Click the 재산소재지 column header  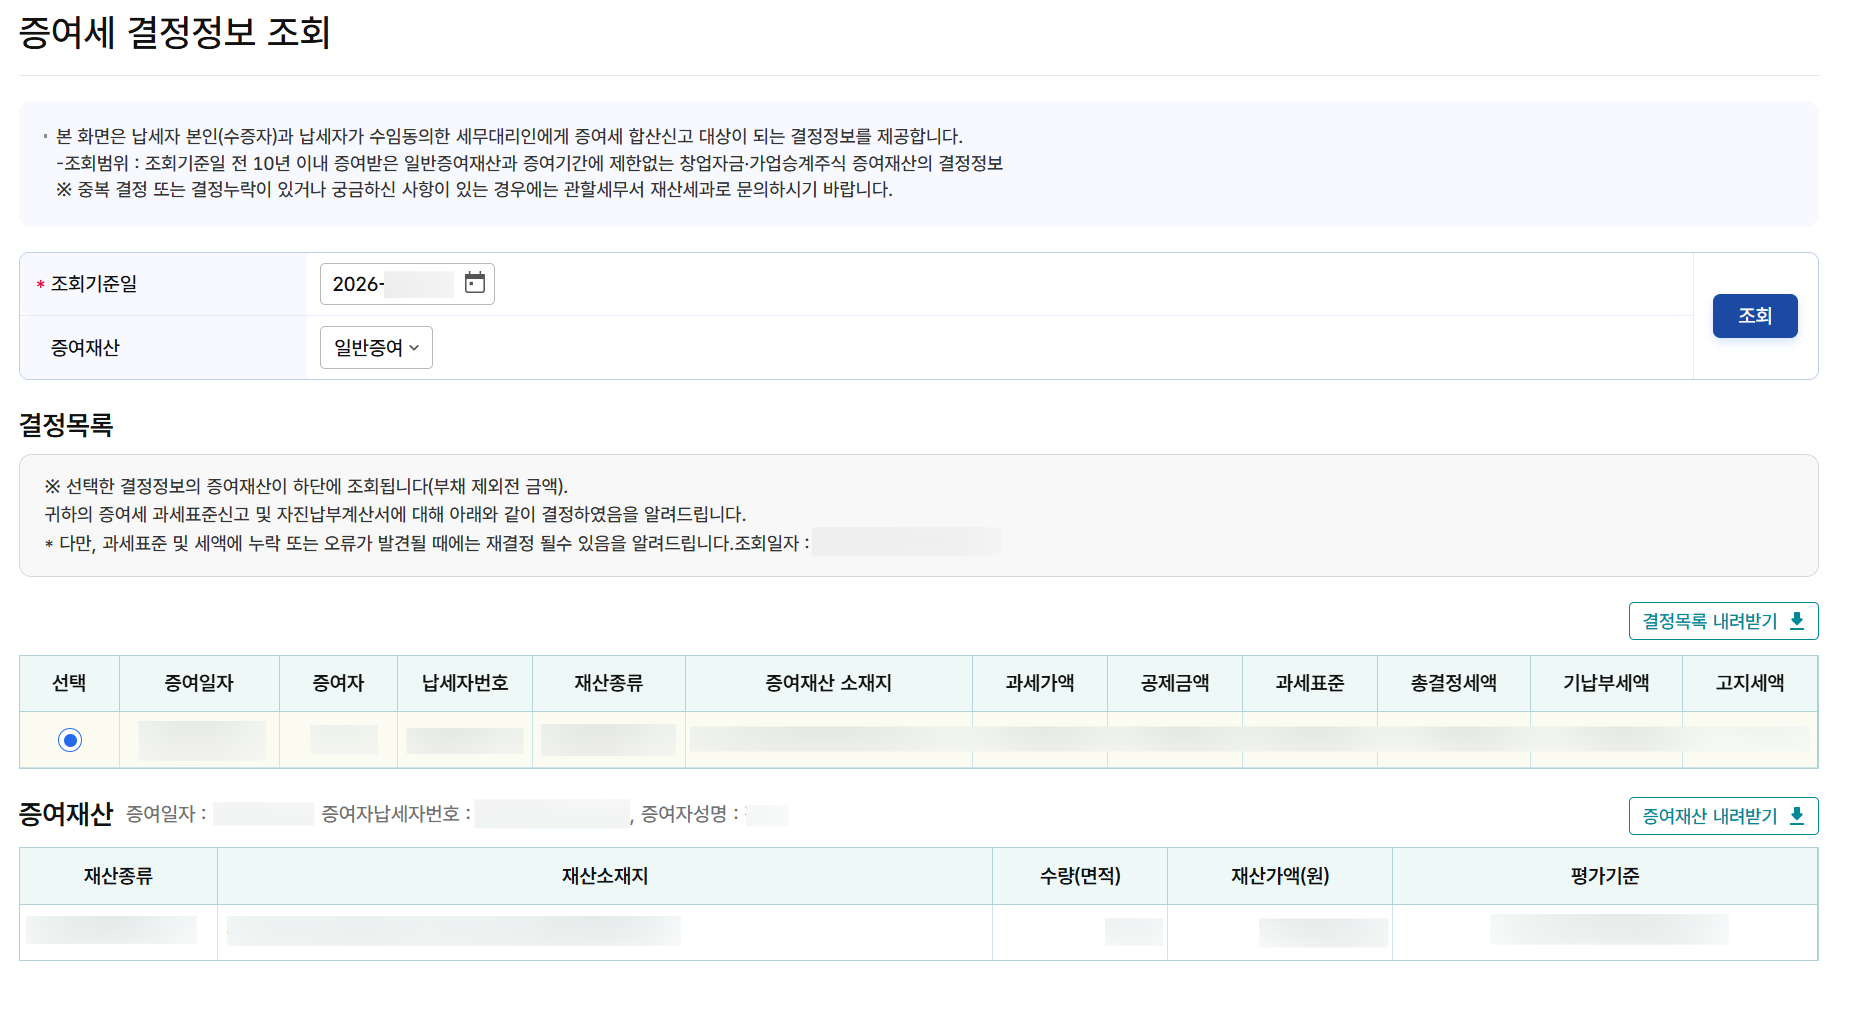click(605, 876)
